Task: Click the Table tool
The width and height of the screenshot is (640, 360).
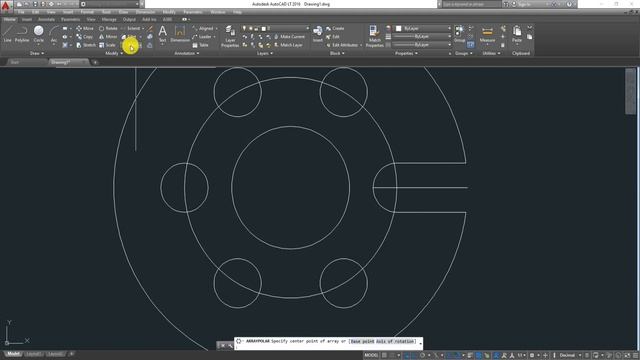Action: (200, 45)
